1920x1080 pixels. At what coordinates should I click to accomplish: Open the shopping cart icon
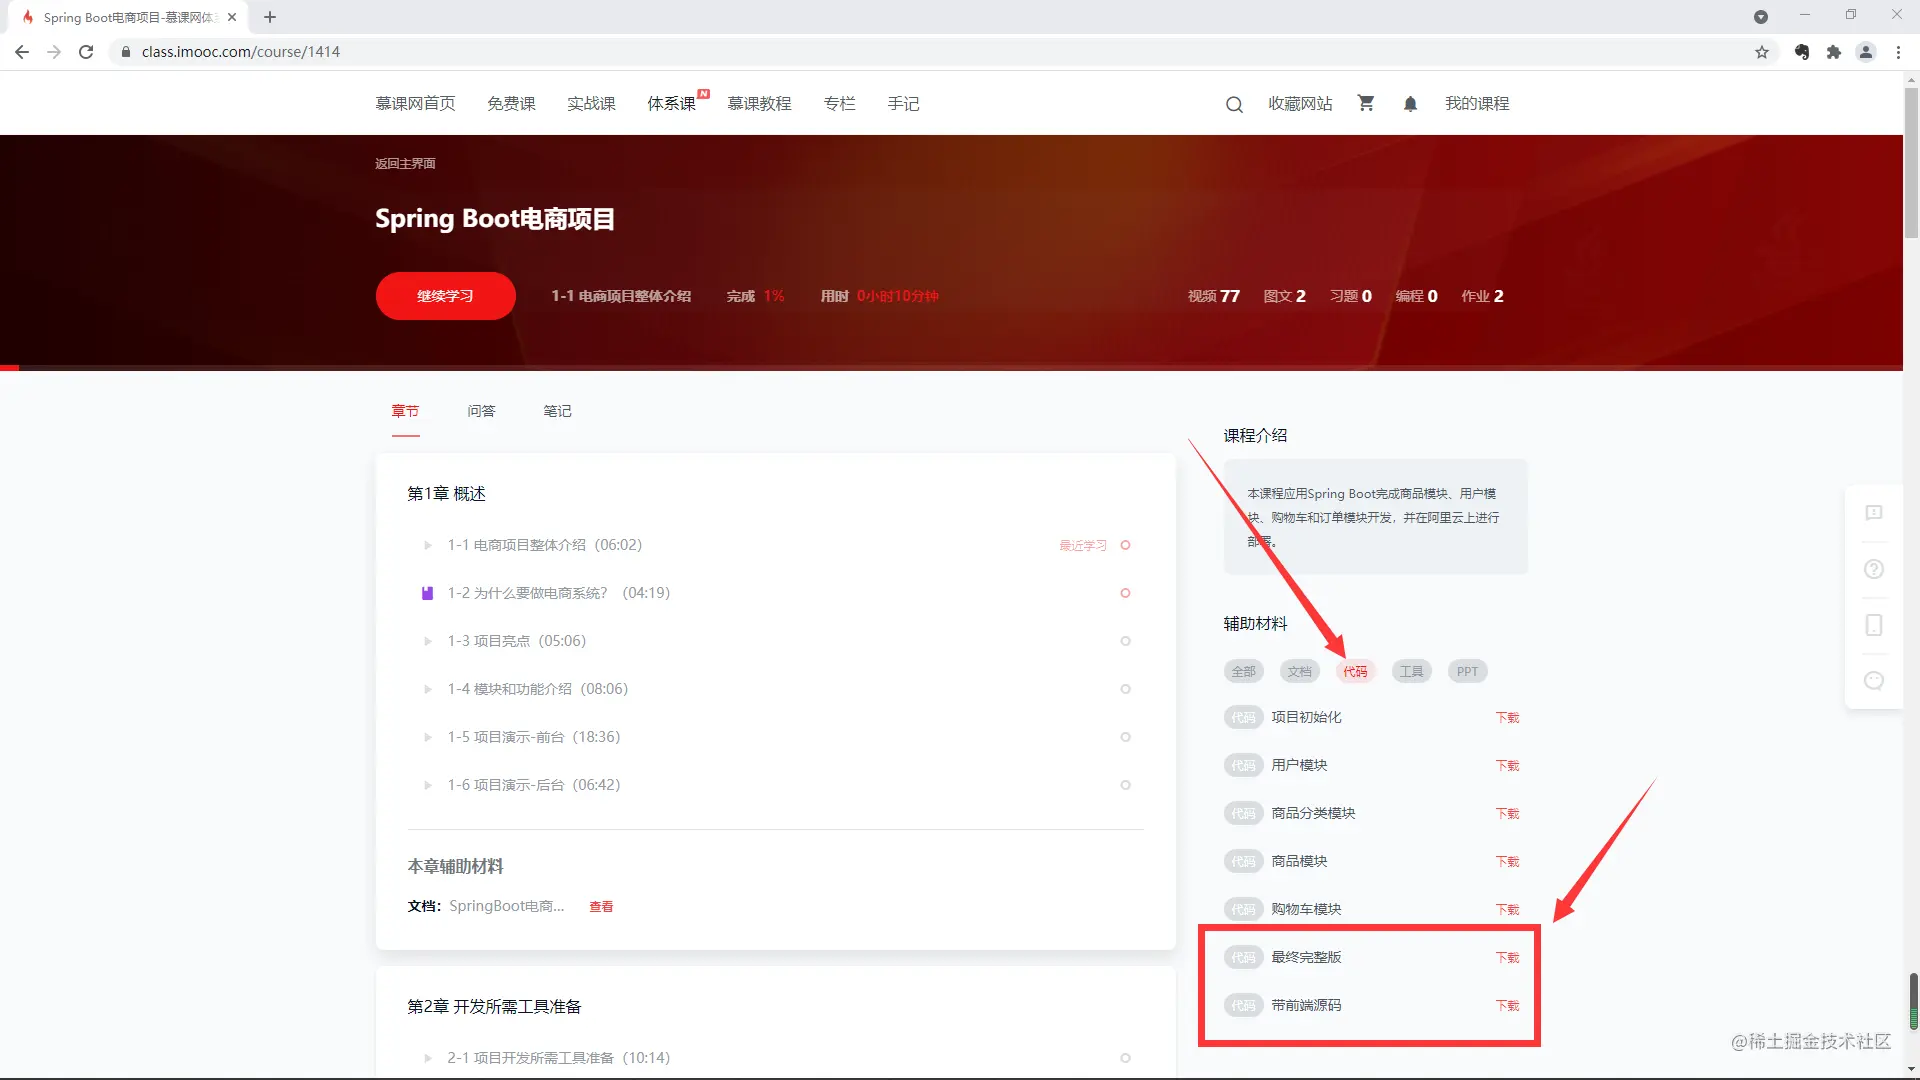1366,103
